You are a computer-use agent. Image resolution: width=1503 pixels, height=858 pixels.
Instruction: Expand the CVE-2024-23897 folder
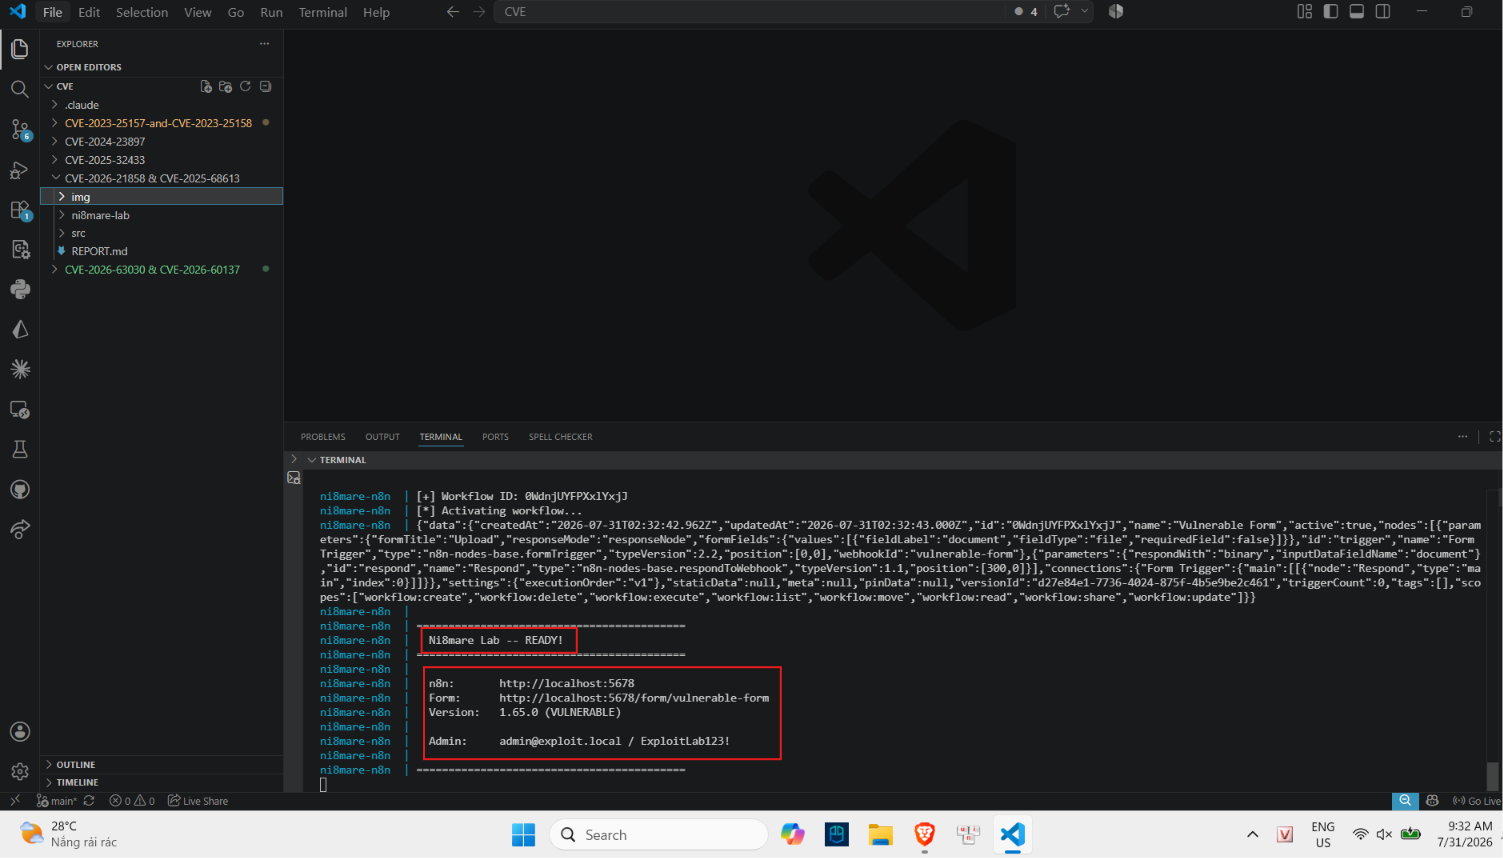(162, 142)
